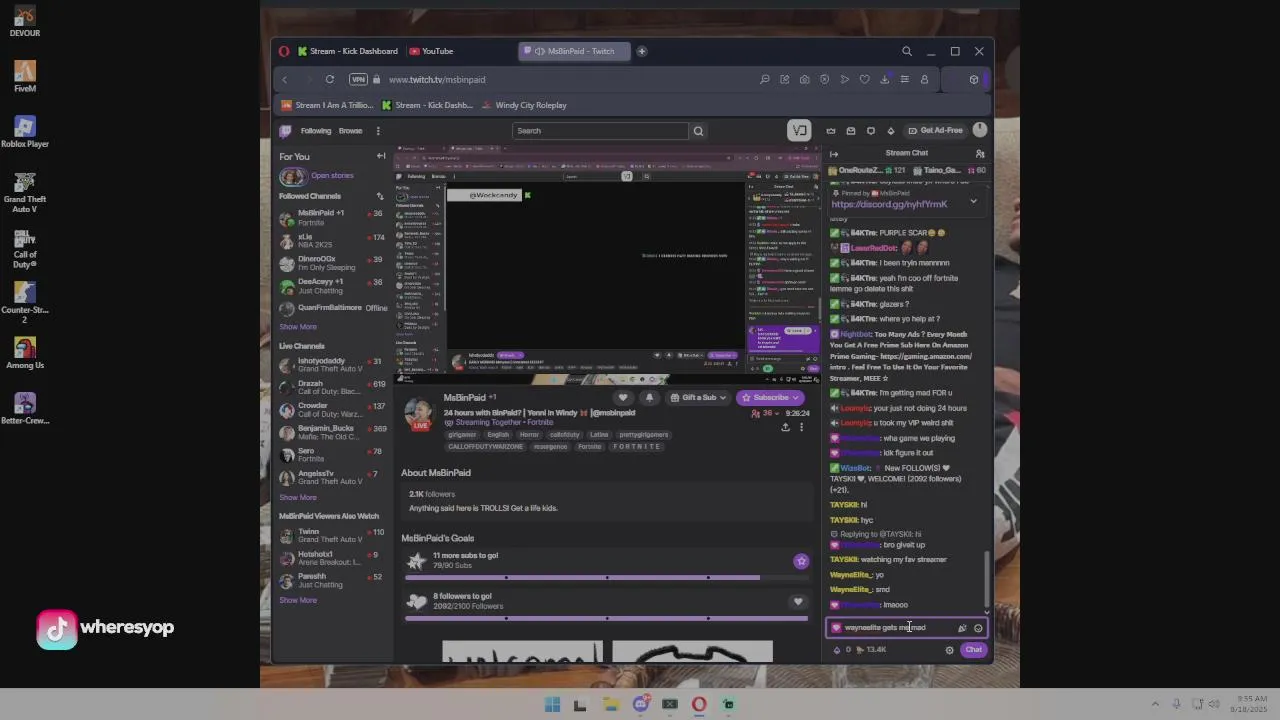Open Windows Start button on taskbar

[552, 705]
